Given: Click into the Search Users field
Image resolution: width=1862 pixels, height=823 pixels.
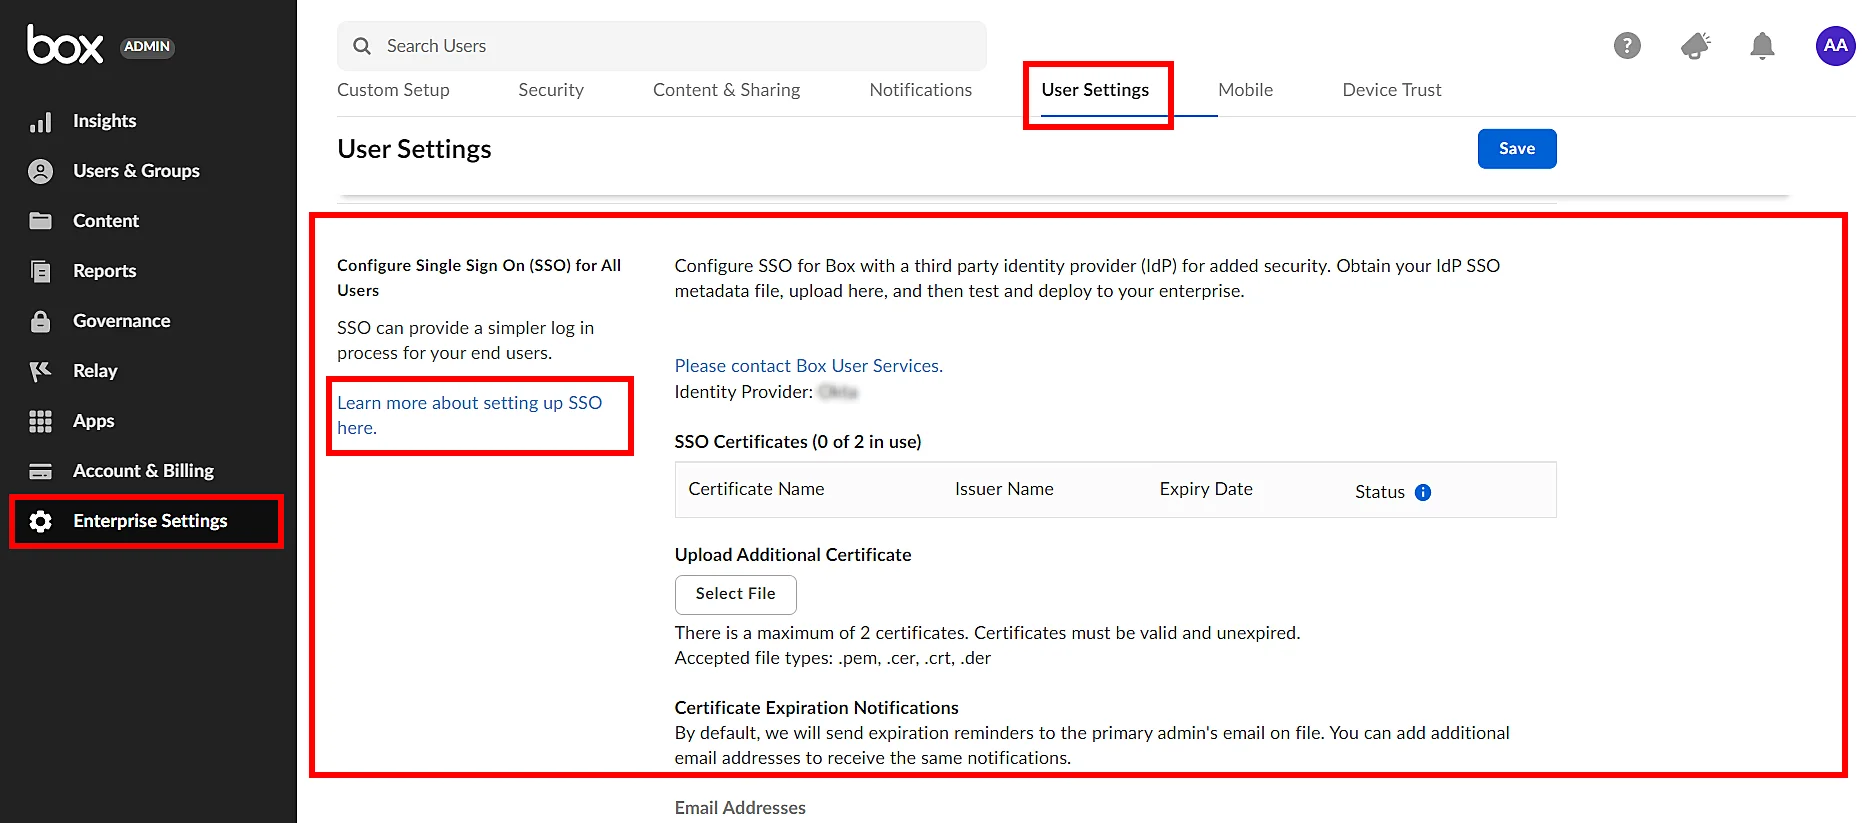Looking at the screenshot, I should [662, 46].
